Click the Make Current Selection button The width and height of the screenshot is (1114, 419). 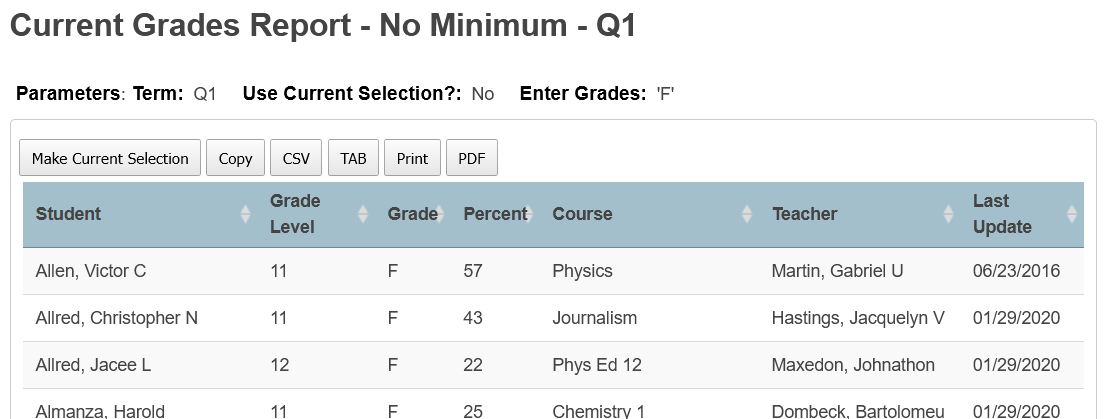[110, 158]
